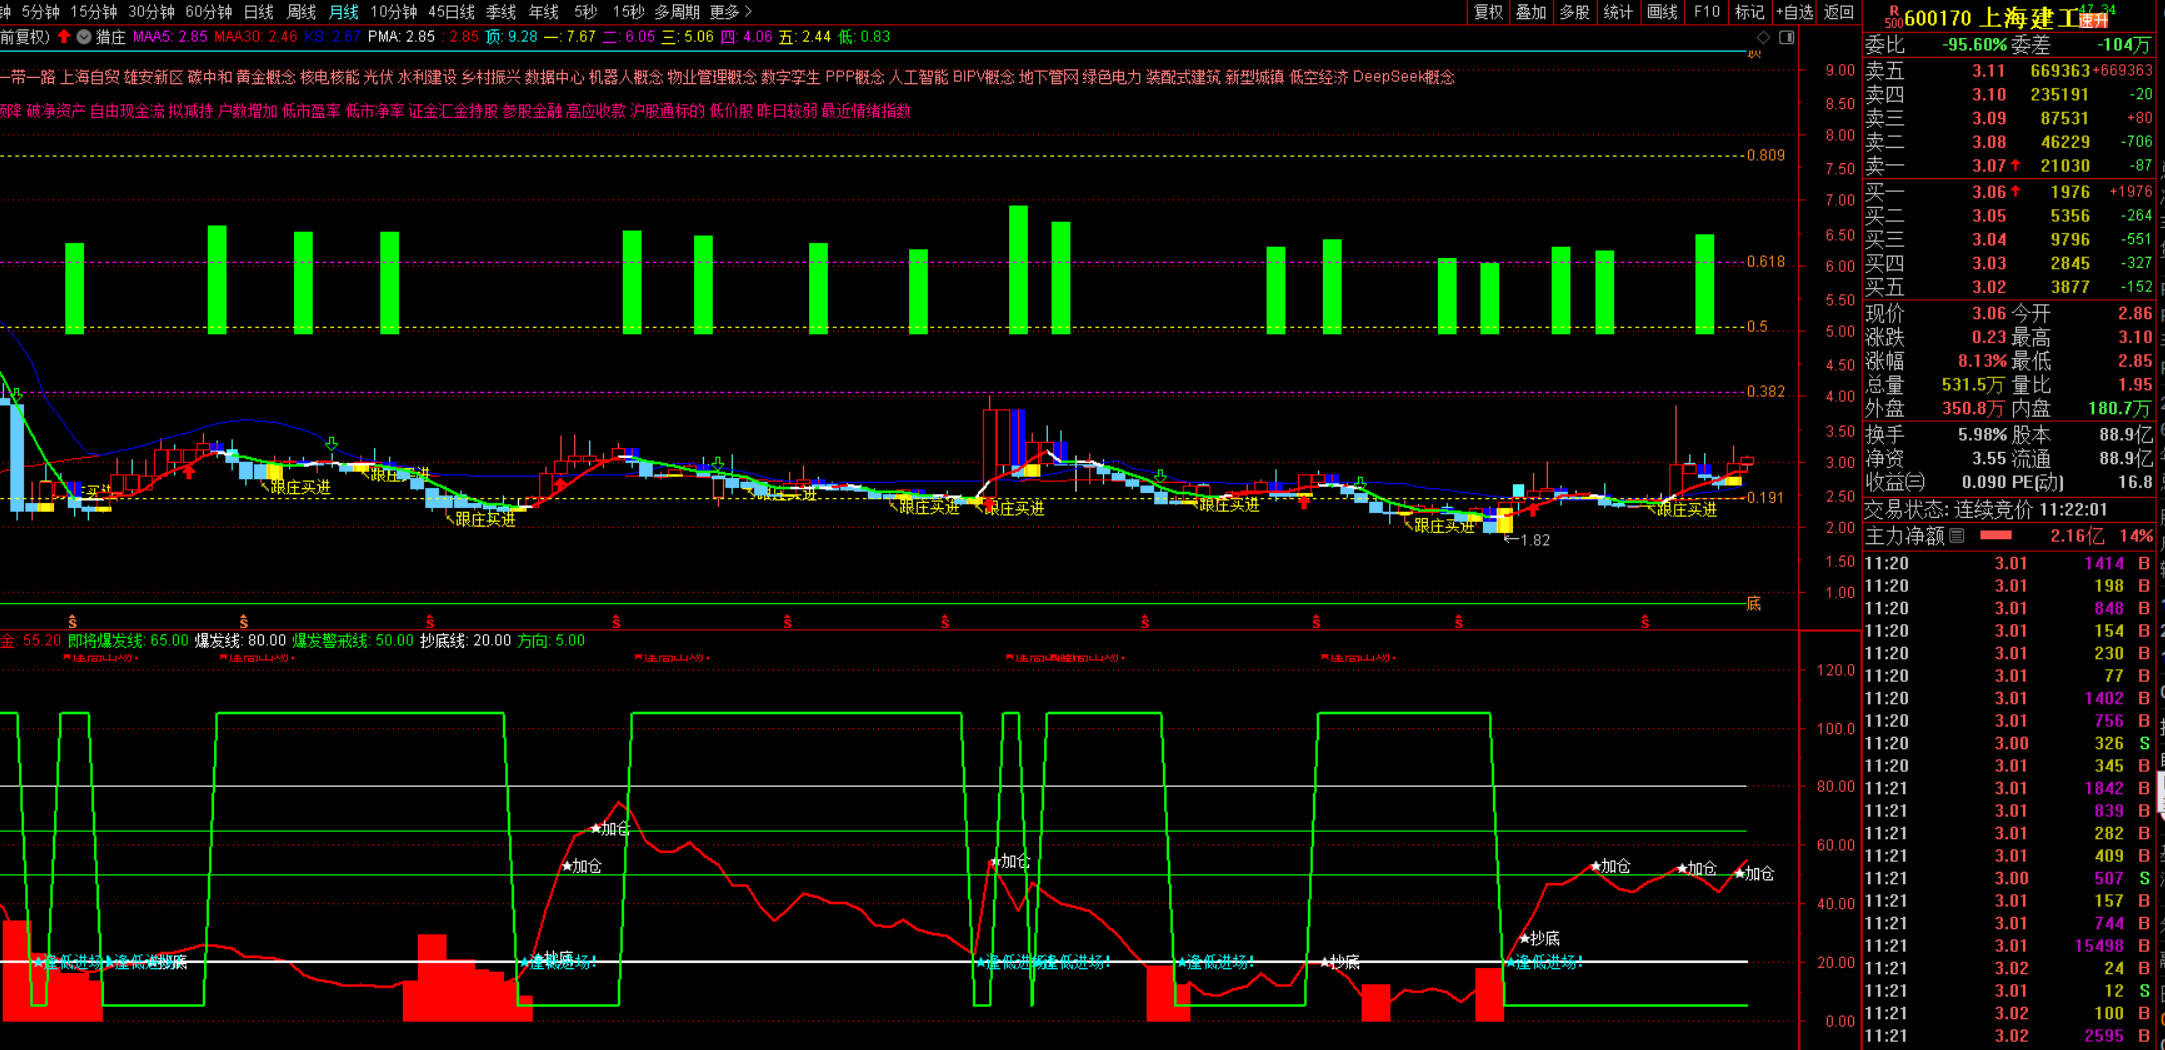
Task: Open the 季线 period tab
Action: tap(501, 12)
